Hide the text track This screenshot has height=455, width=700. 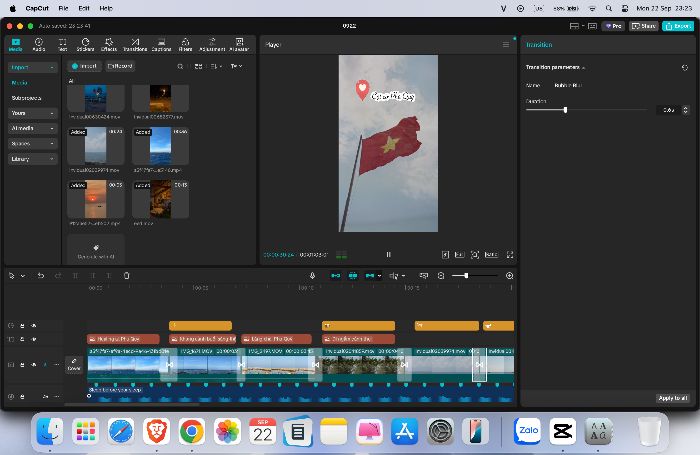[33, 339]
